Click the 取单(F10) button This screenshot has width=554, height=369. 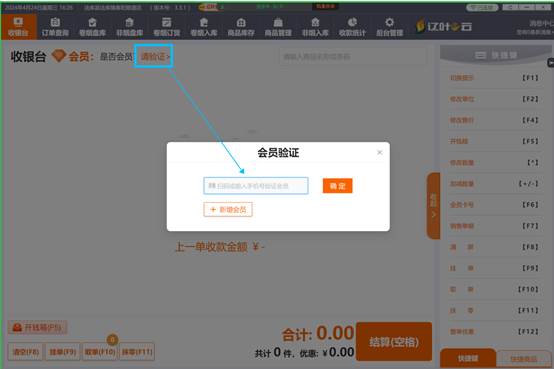click(100, 352)
